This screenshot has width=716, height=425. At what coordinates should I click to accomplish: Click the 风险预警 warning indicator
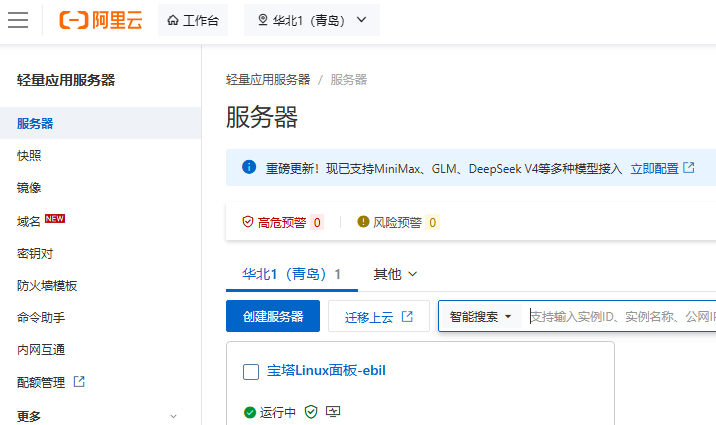[389, 222]
